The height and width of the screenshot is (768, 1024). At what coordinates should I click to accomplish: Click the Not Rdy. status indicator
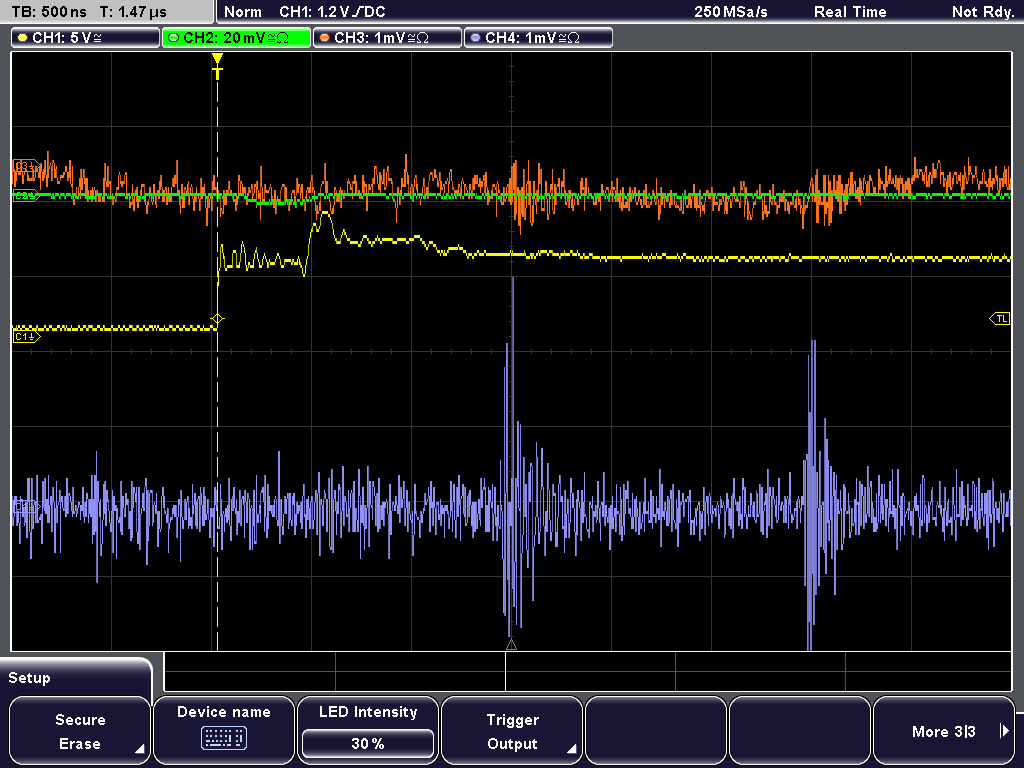click(x=983, y=12)
